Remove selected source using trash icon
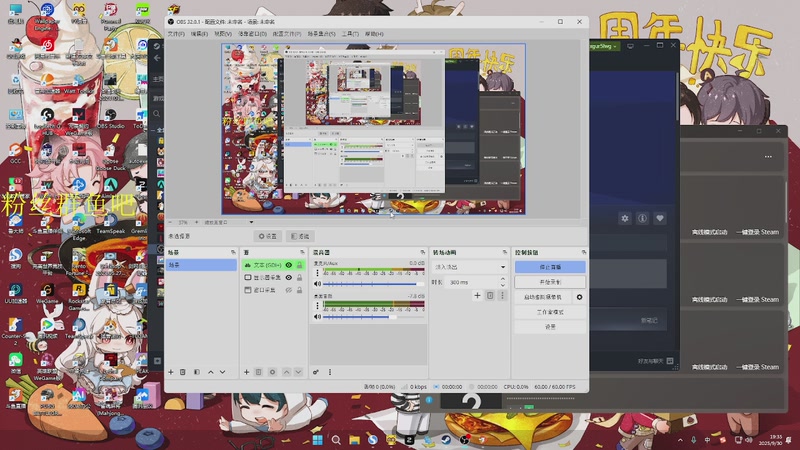800x450 pixels. [258, 372]
